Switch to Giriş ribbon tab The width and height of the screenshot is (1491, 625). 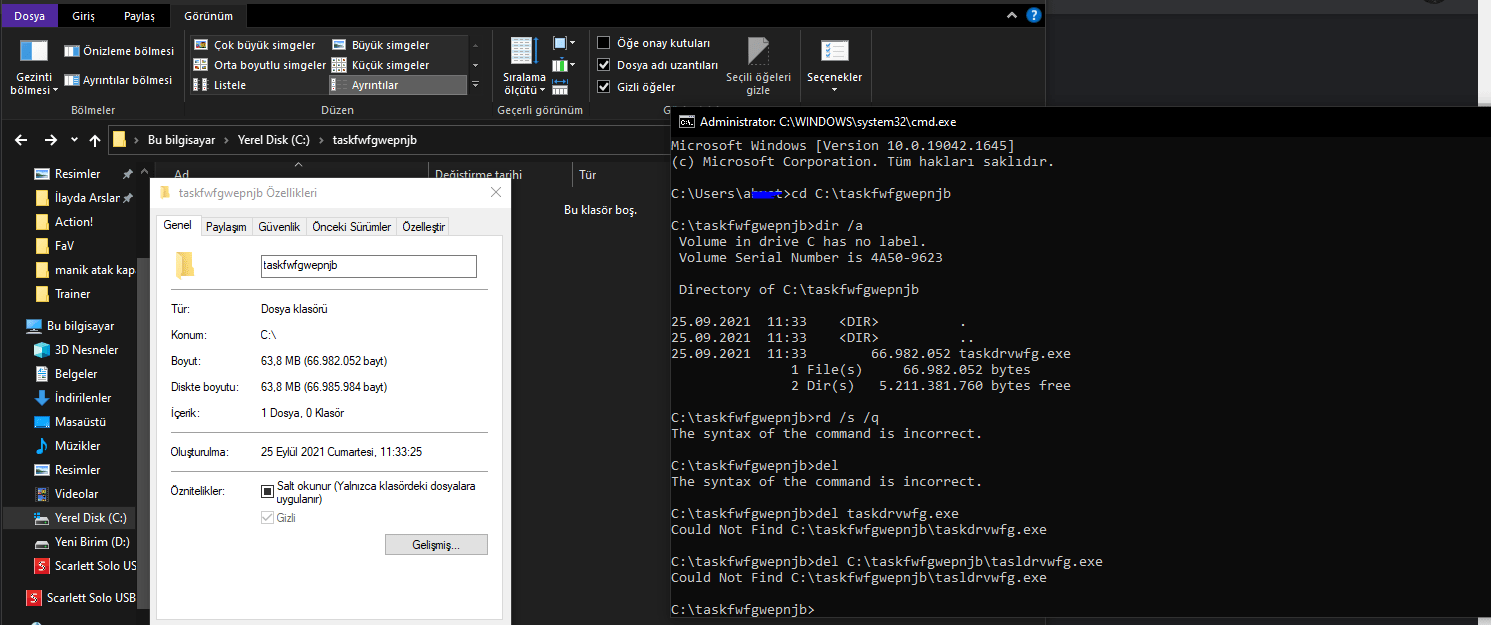[84, 16]
